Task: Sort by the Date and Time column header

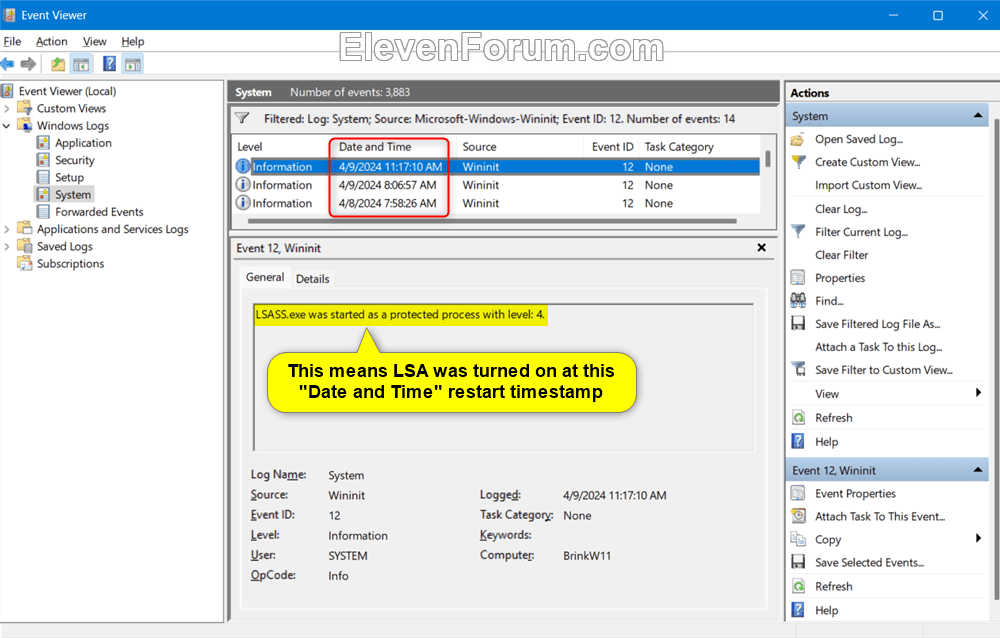Action: (393, 147)
